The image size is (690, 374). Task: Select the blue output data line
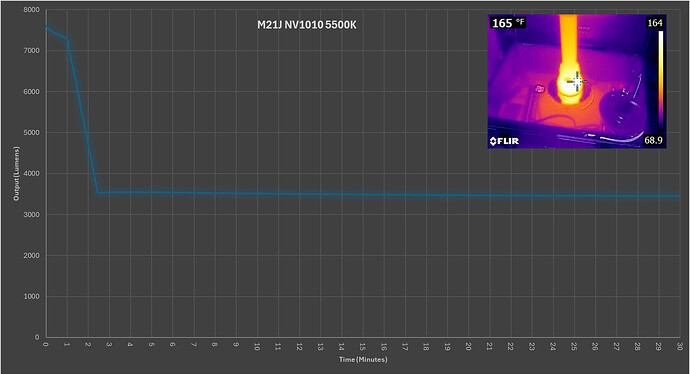[x=363, y=194]
